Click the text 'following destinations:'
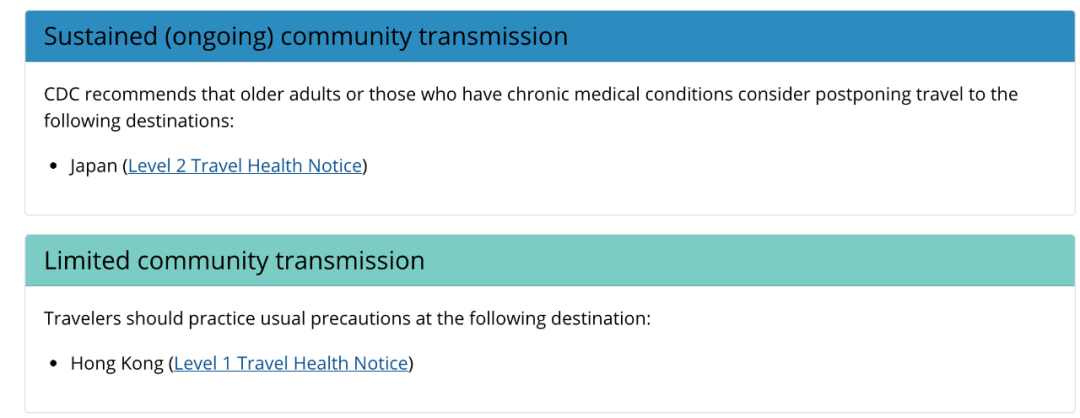The height and width of the screenshot is (418, 1080). [137, 121]
